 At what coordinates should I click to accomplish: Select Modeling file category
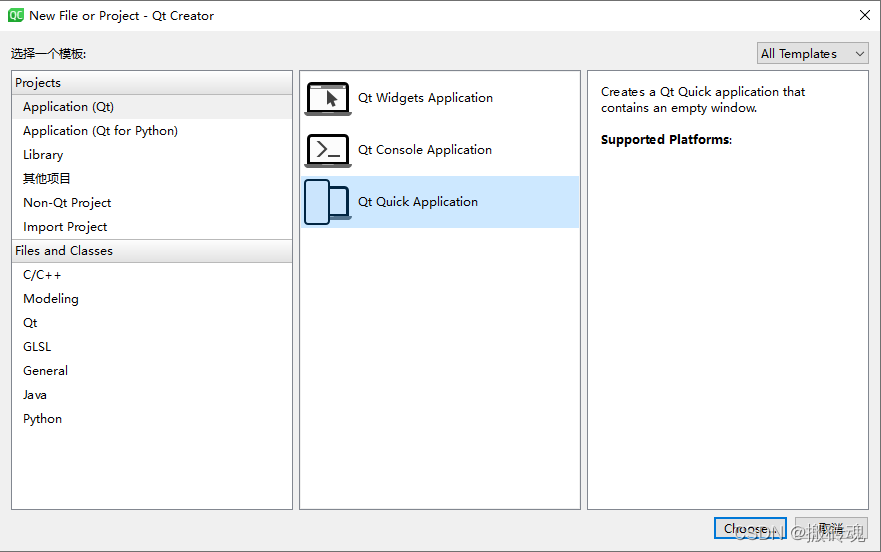(152, 299)
